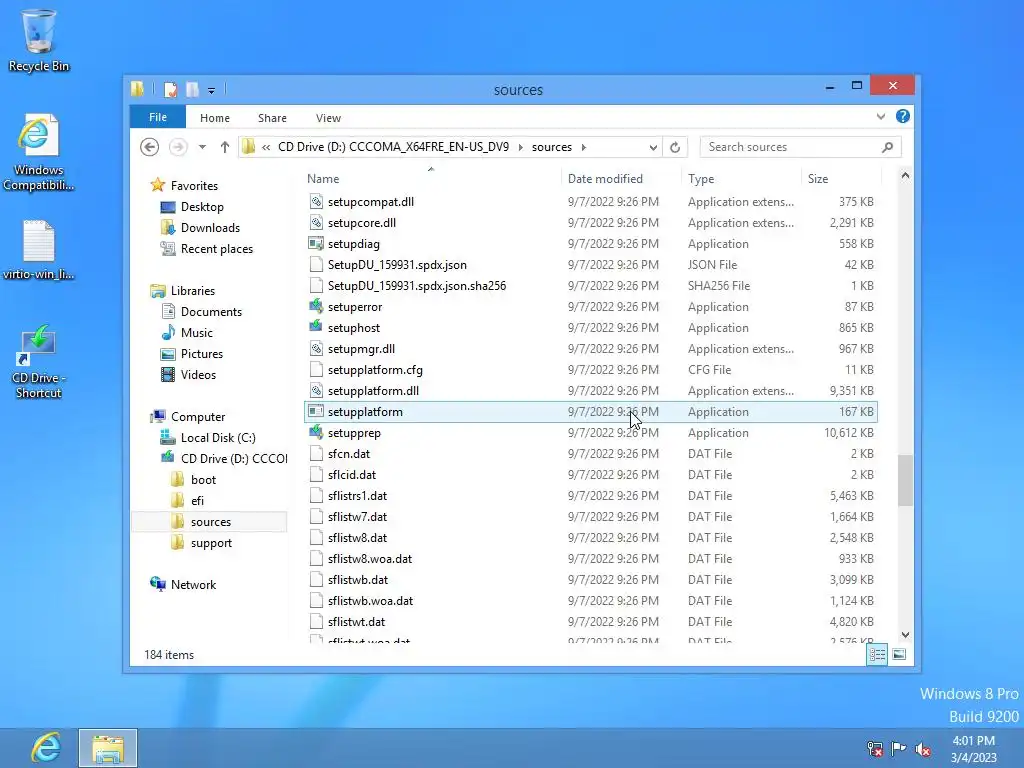
Task: Select the Windows Compatibility desktop shortcut
Action: pyautogui.click(x=39, y=153)
